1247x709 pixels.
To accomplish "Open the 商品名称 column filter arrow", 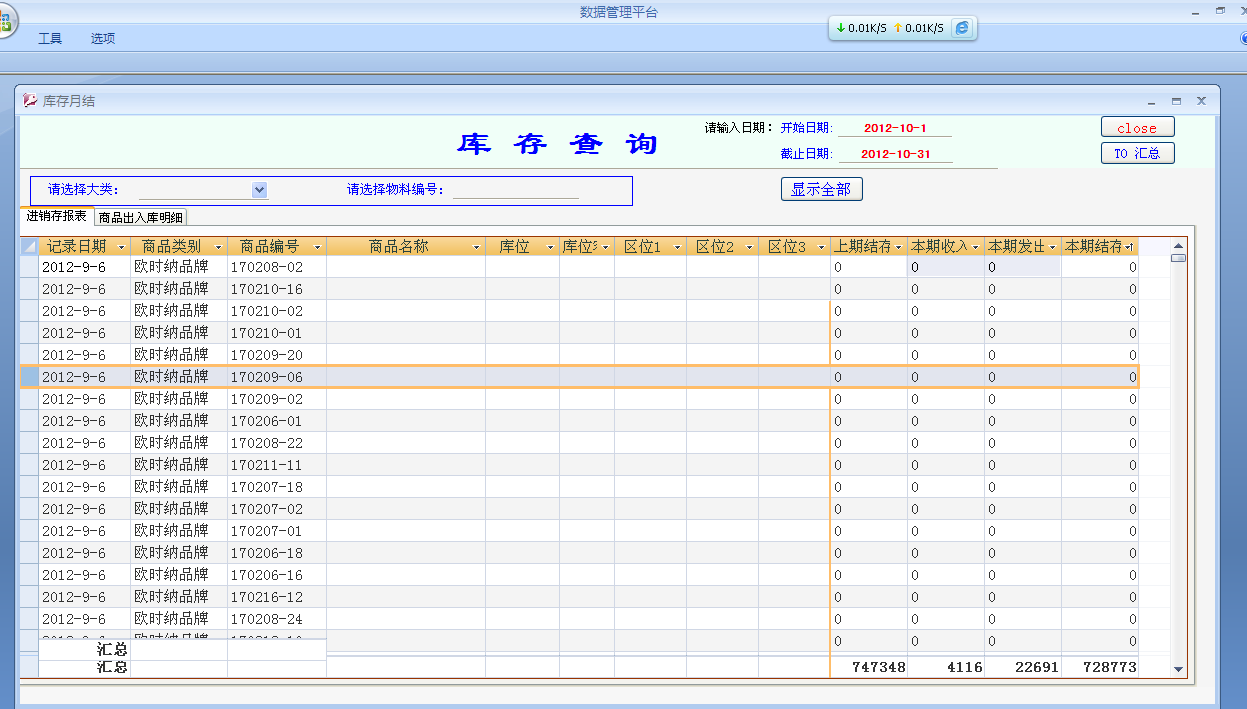I will pos(476,247).
